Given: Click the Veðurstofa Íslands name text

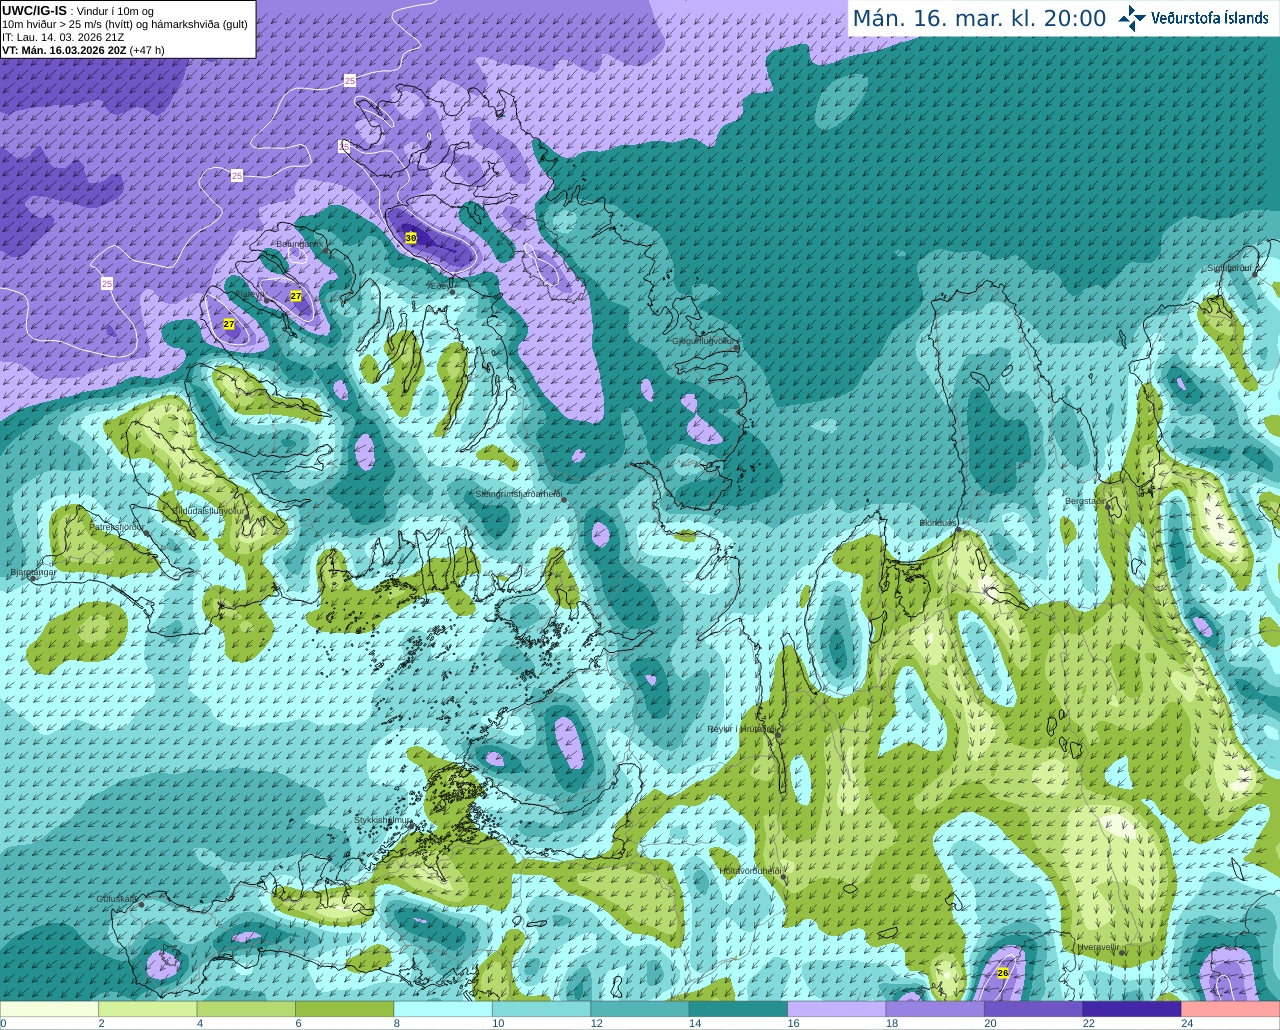Looking at the screenshot, I should tap(1209, 18).
